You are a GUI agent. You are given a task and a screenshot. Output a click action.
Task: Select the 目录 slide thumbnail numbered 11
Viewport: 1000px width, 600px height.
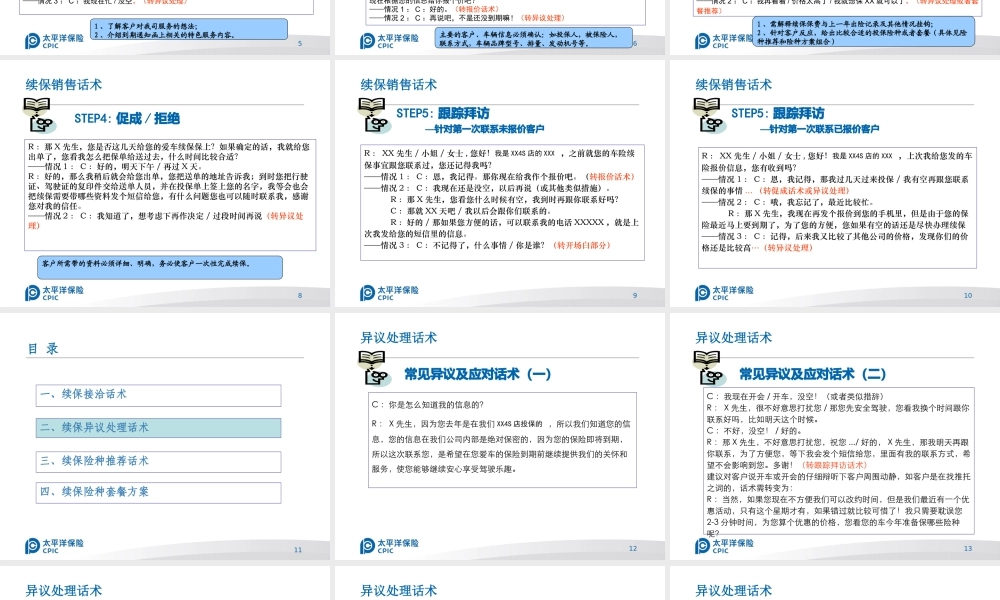[165, 436]
